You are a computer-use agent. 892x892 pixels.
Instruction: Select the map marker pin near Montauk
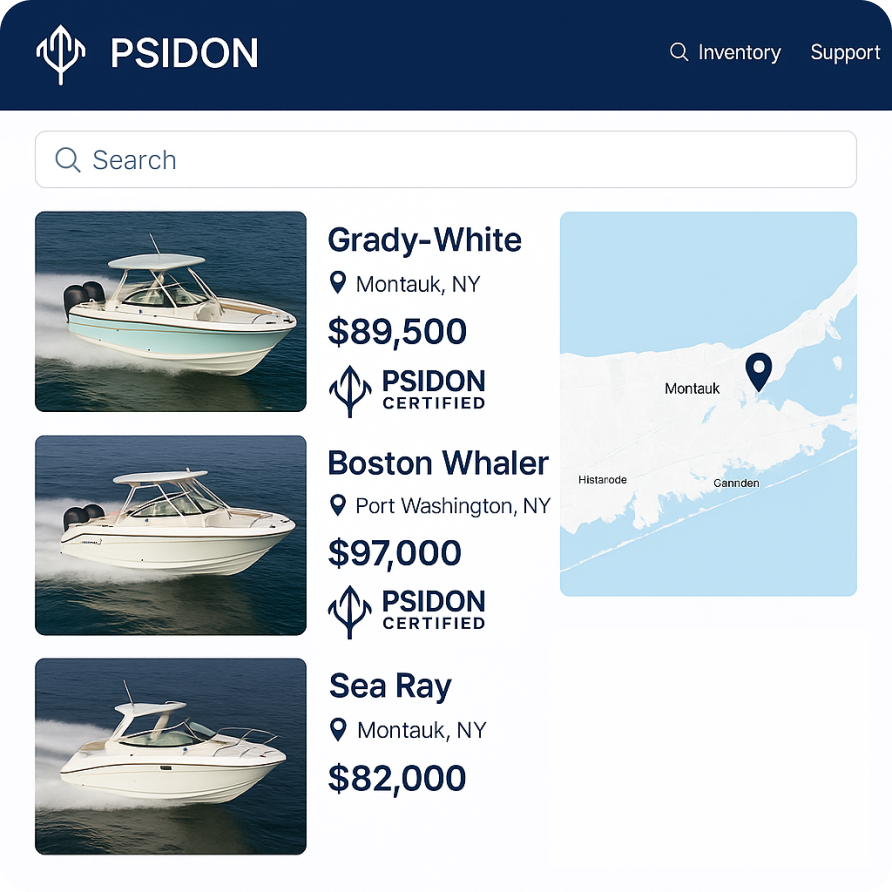coord(760,372)
